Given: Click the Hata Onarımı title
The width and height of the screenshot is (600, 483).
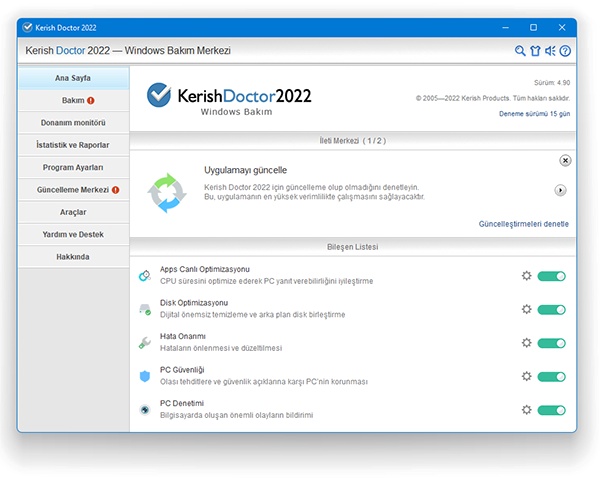Looking at the screenshot, I should (x=183, y=336).
